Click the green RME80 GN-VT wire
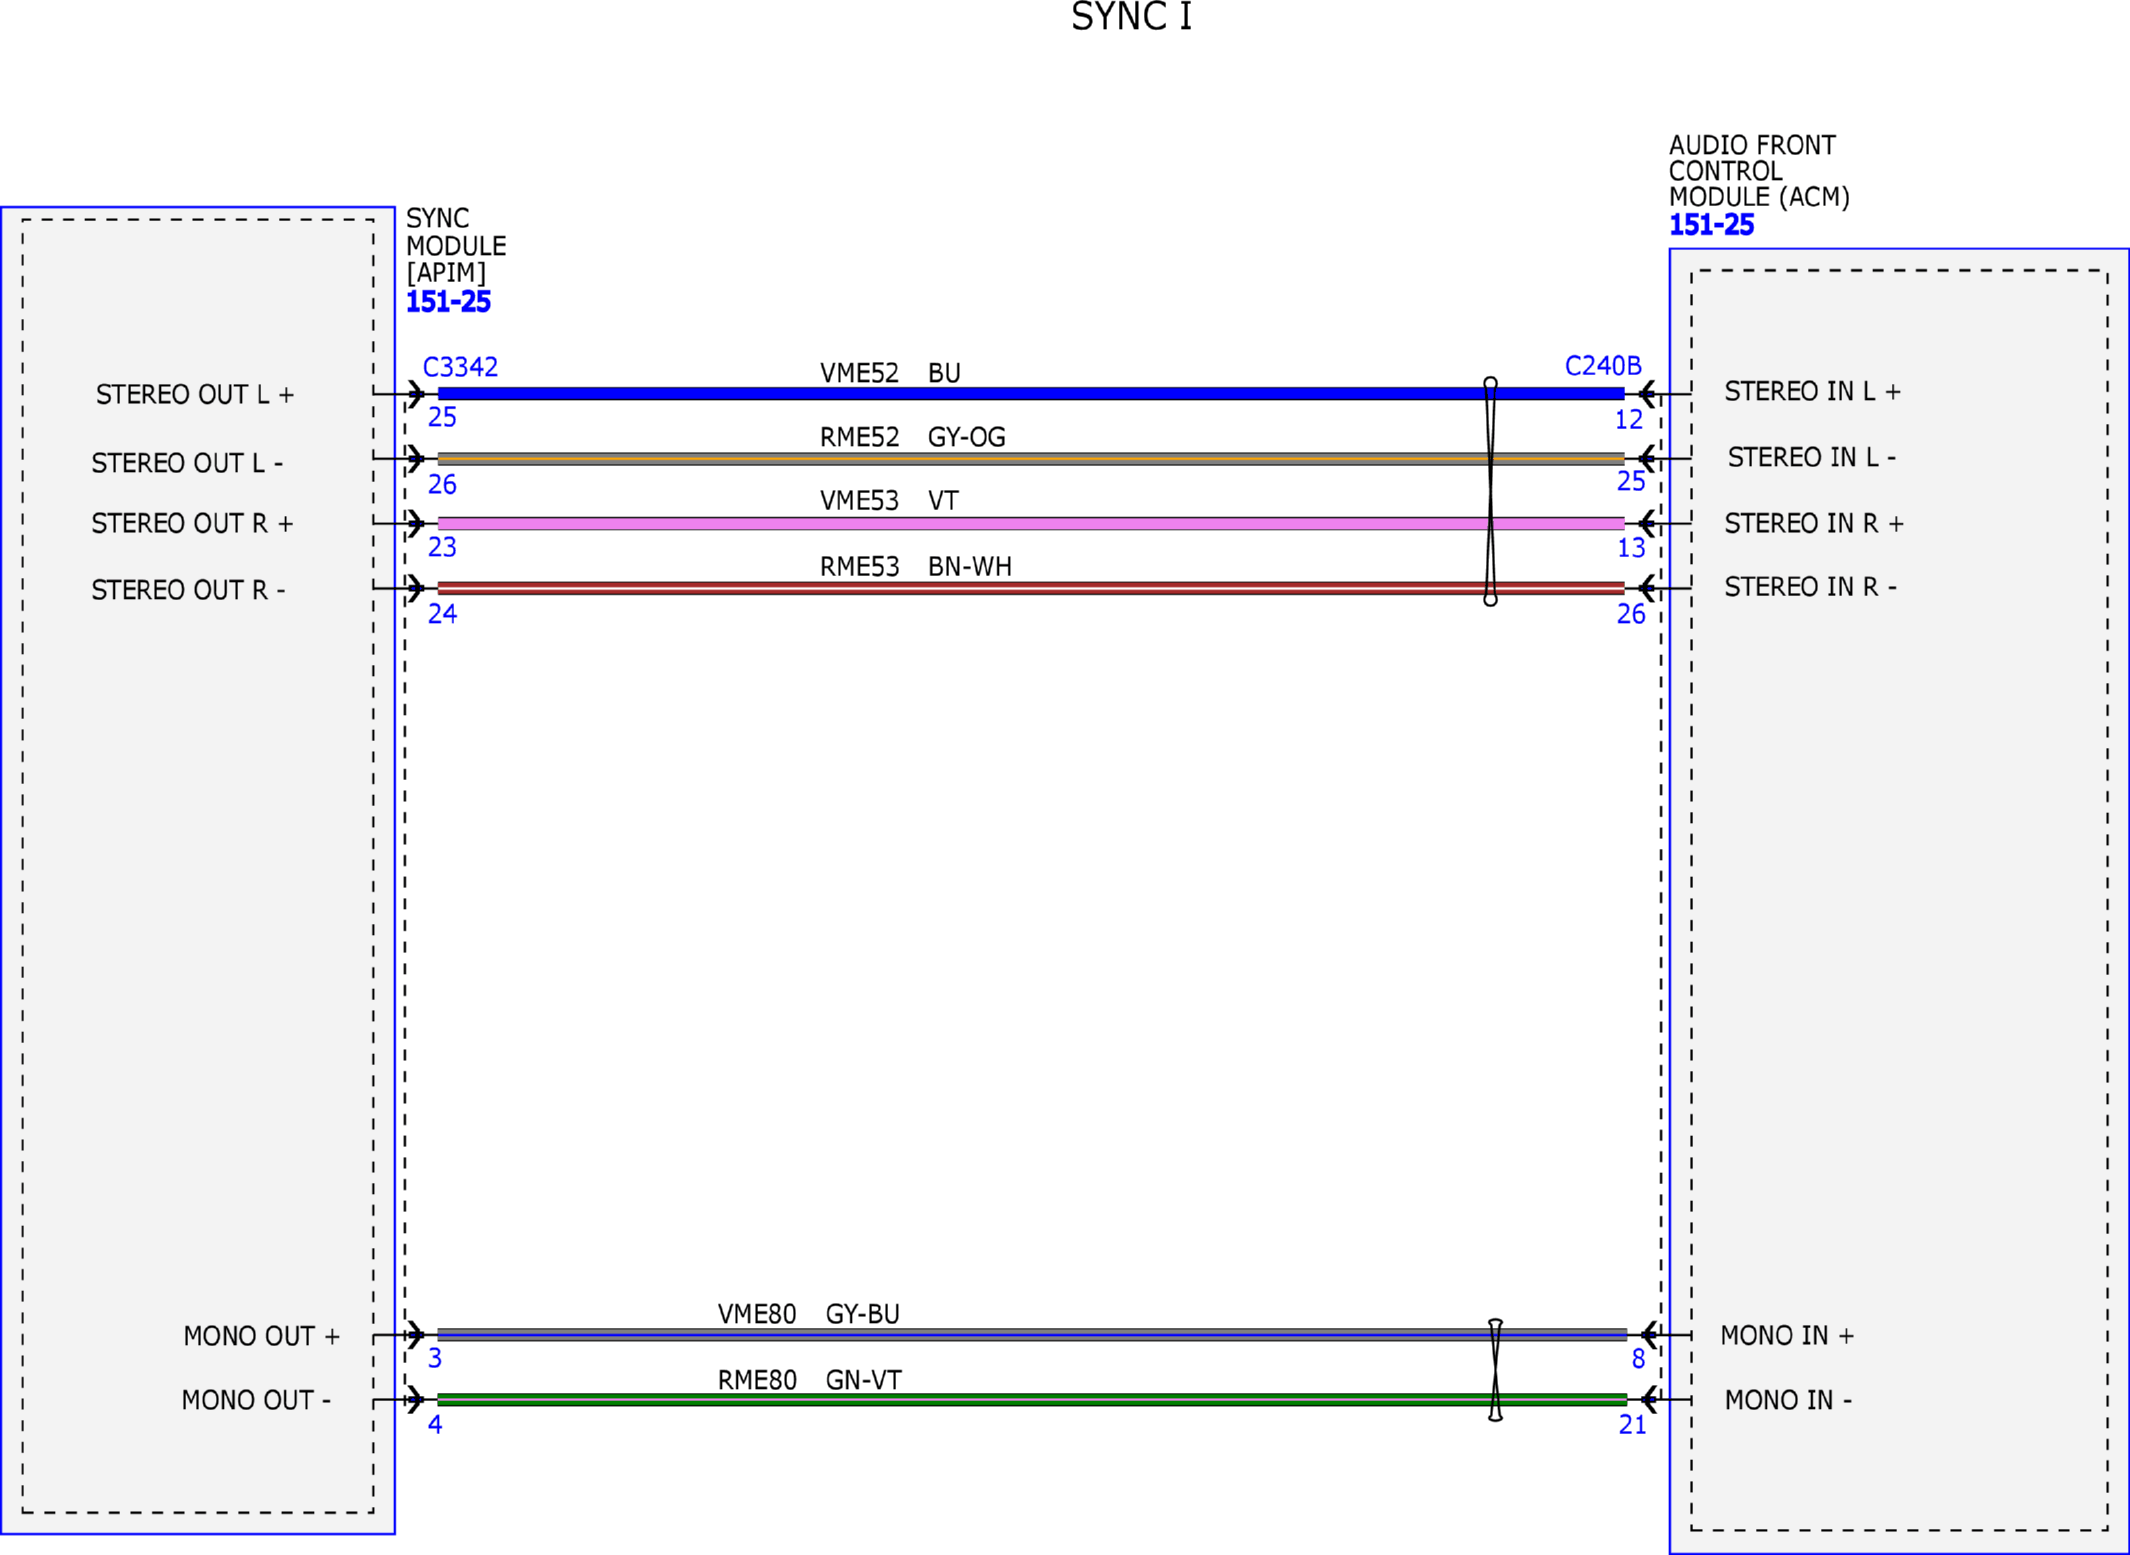Viewport: 2130px width, 1555px height. (1031, 1399)
